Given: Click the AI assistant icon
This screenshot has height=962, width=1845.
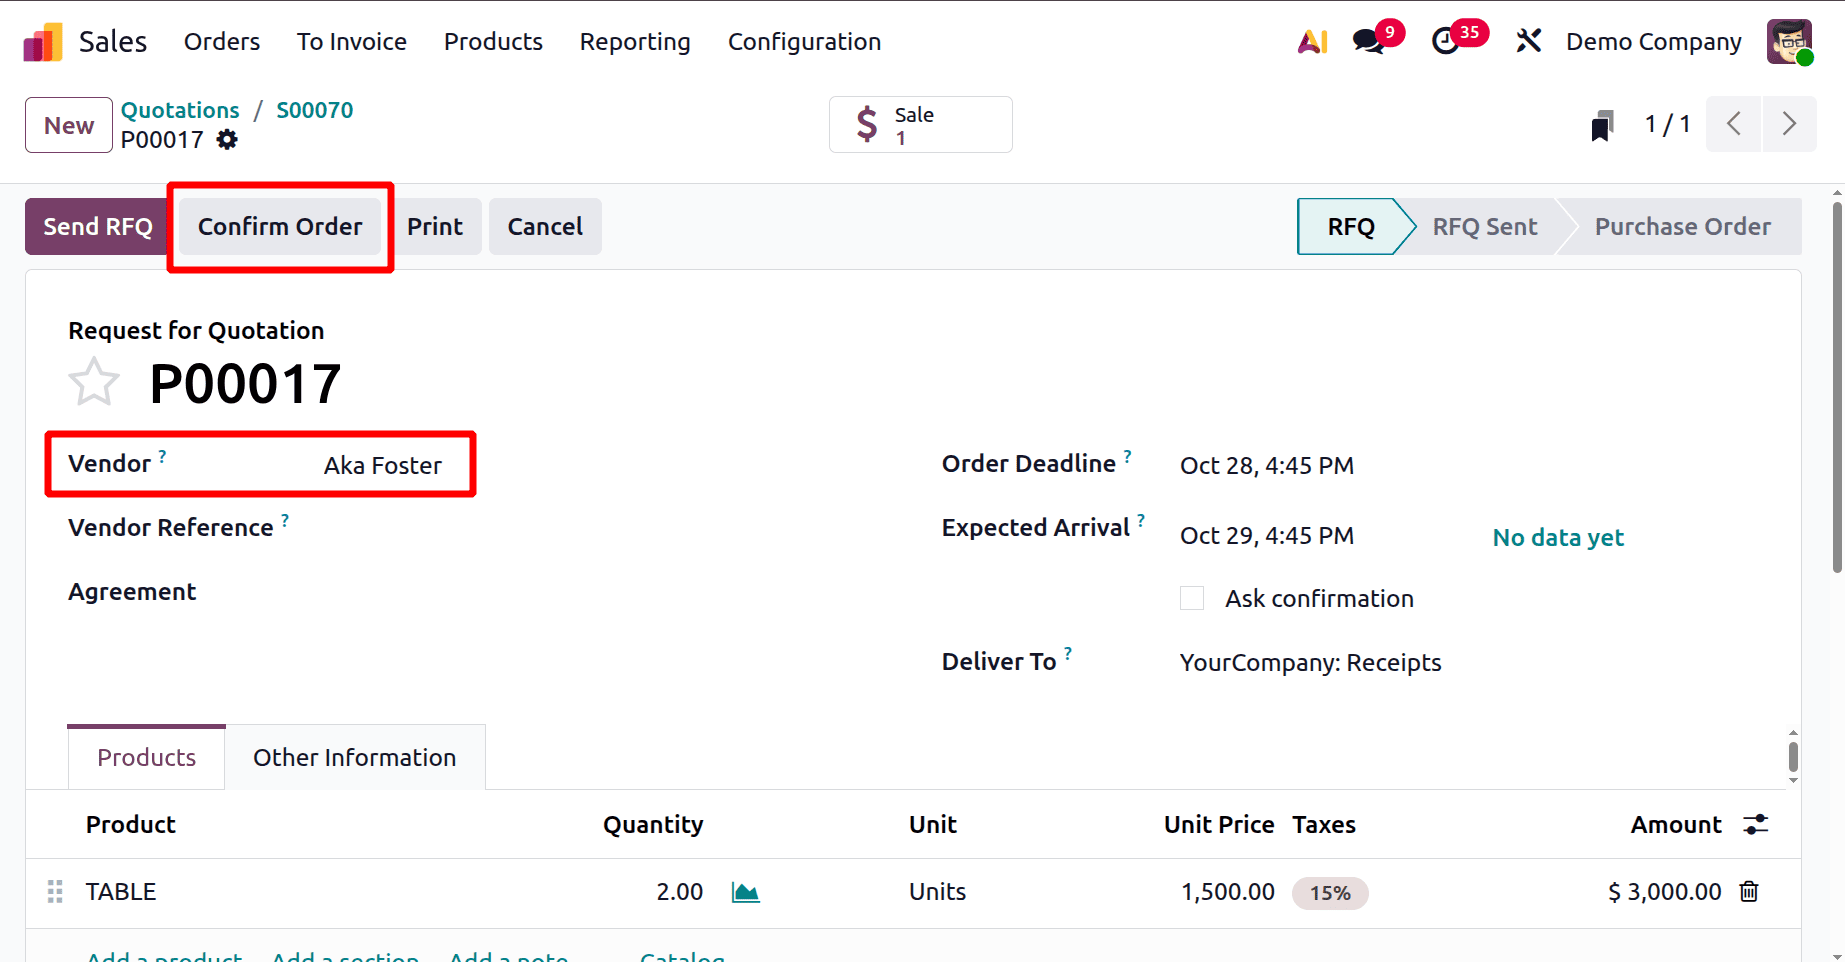Looking at the screenshot, I should [1311, 41].
